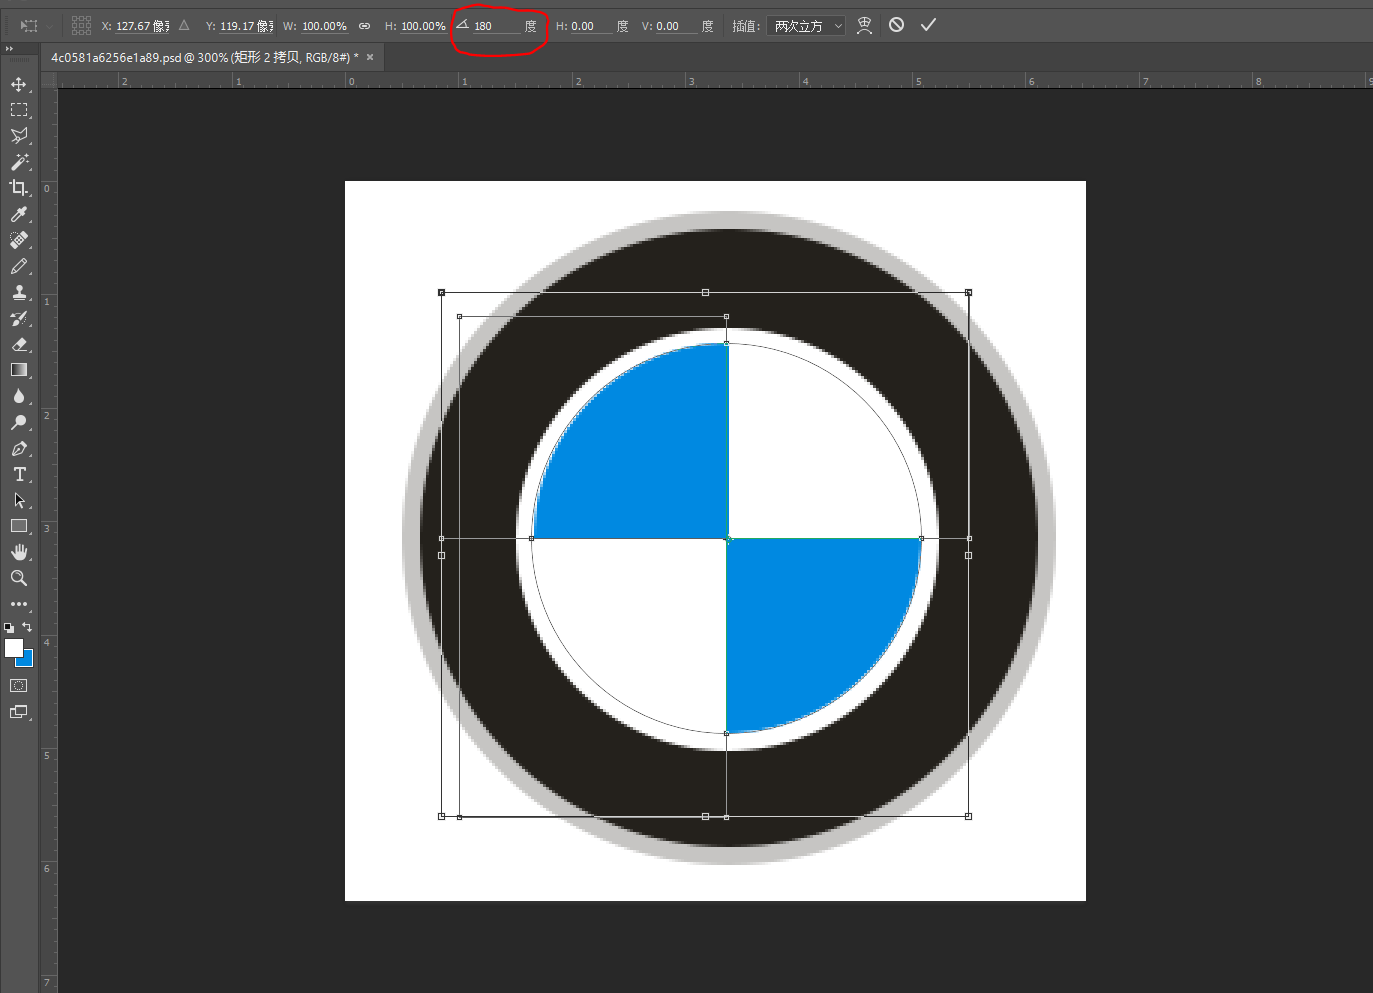Reset default foreground and background colors
Image resolution: width=1373 pixels, height=993 pixels.
[x=9, y=627]
